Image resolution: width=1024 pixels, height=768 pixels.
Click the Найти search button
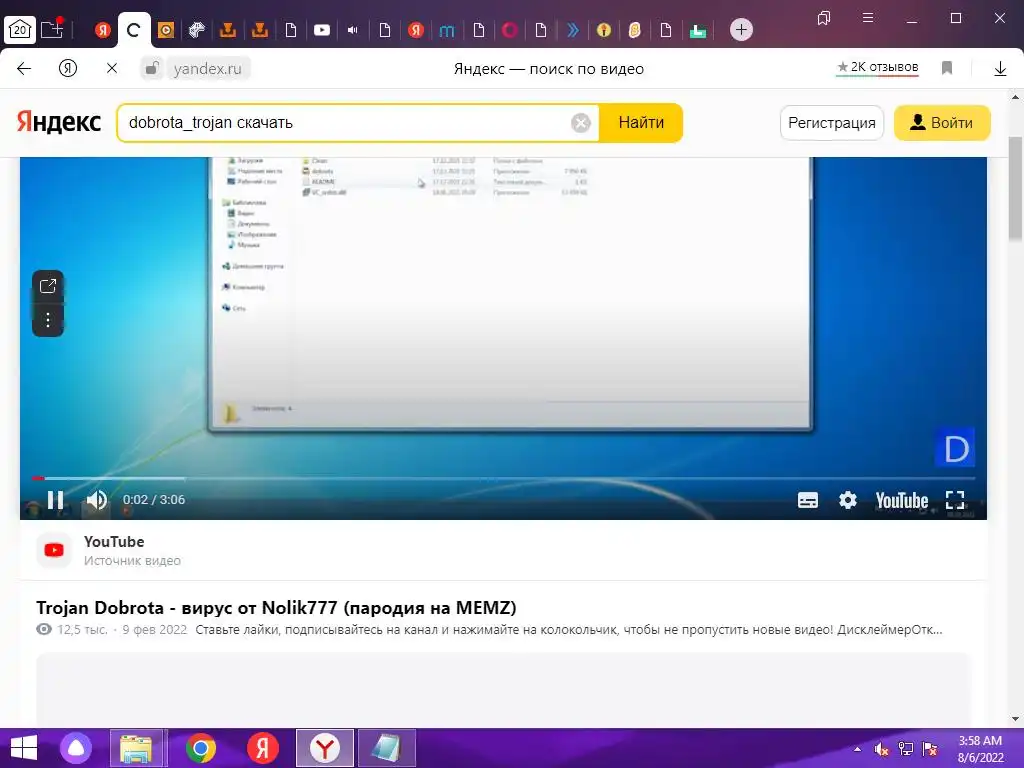coord(641,123)
